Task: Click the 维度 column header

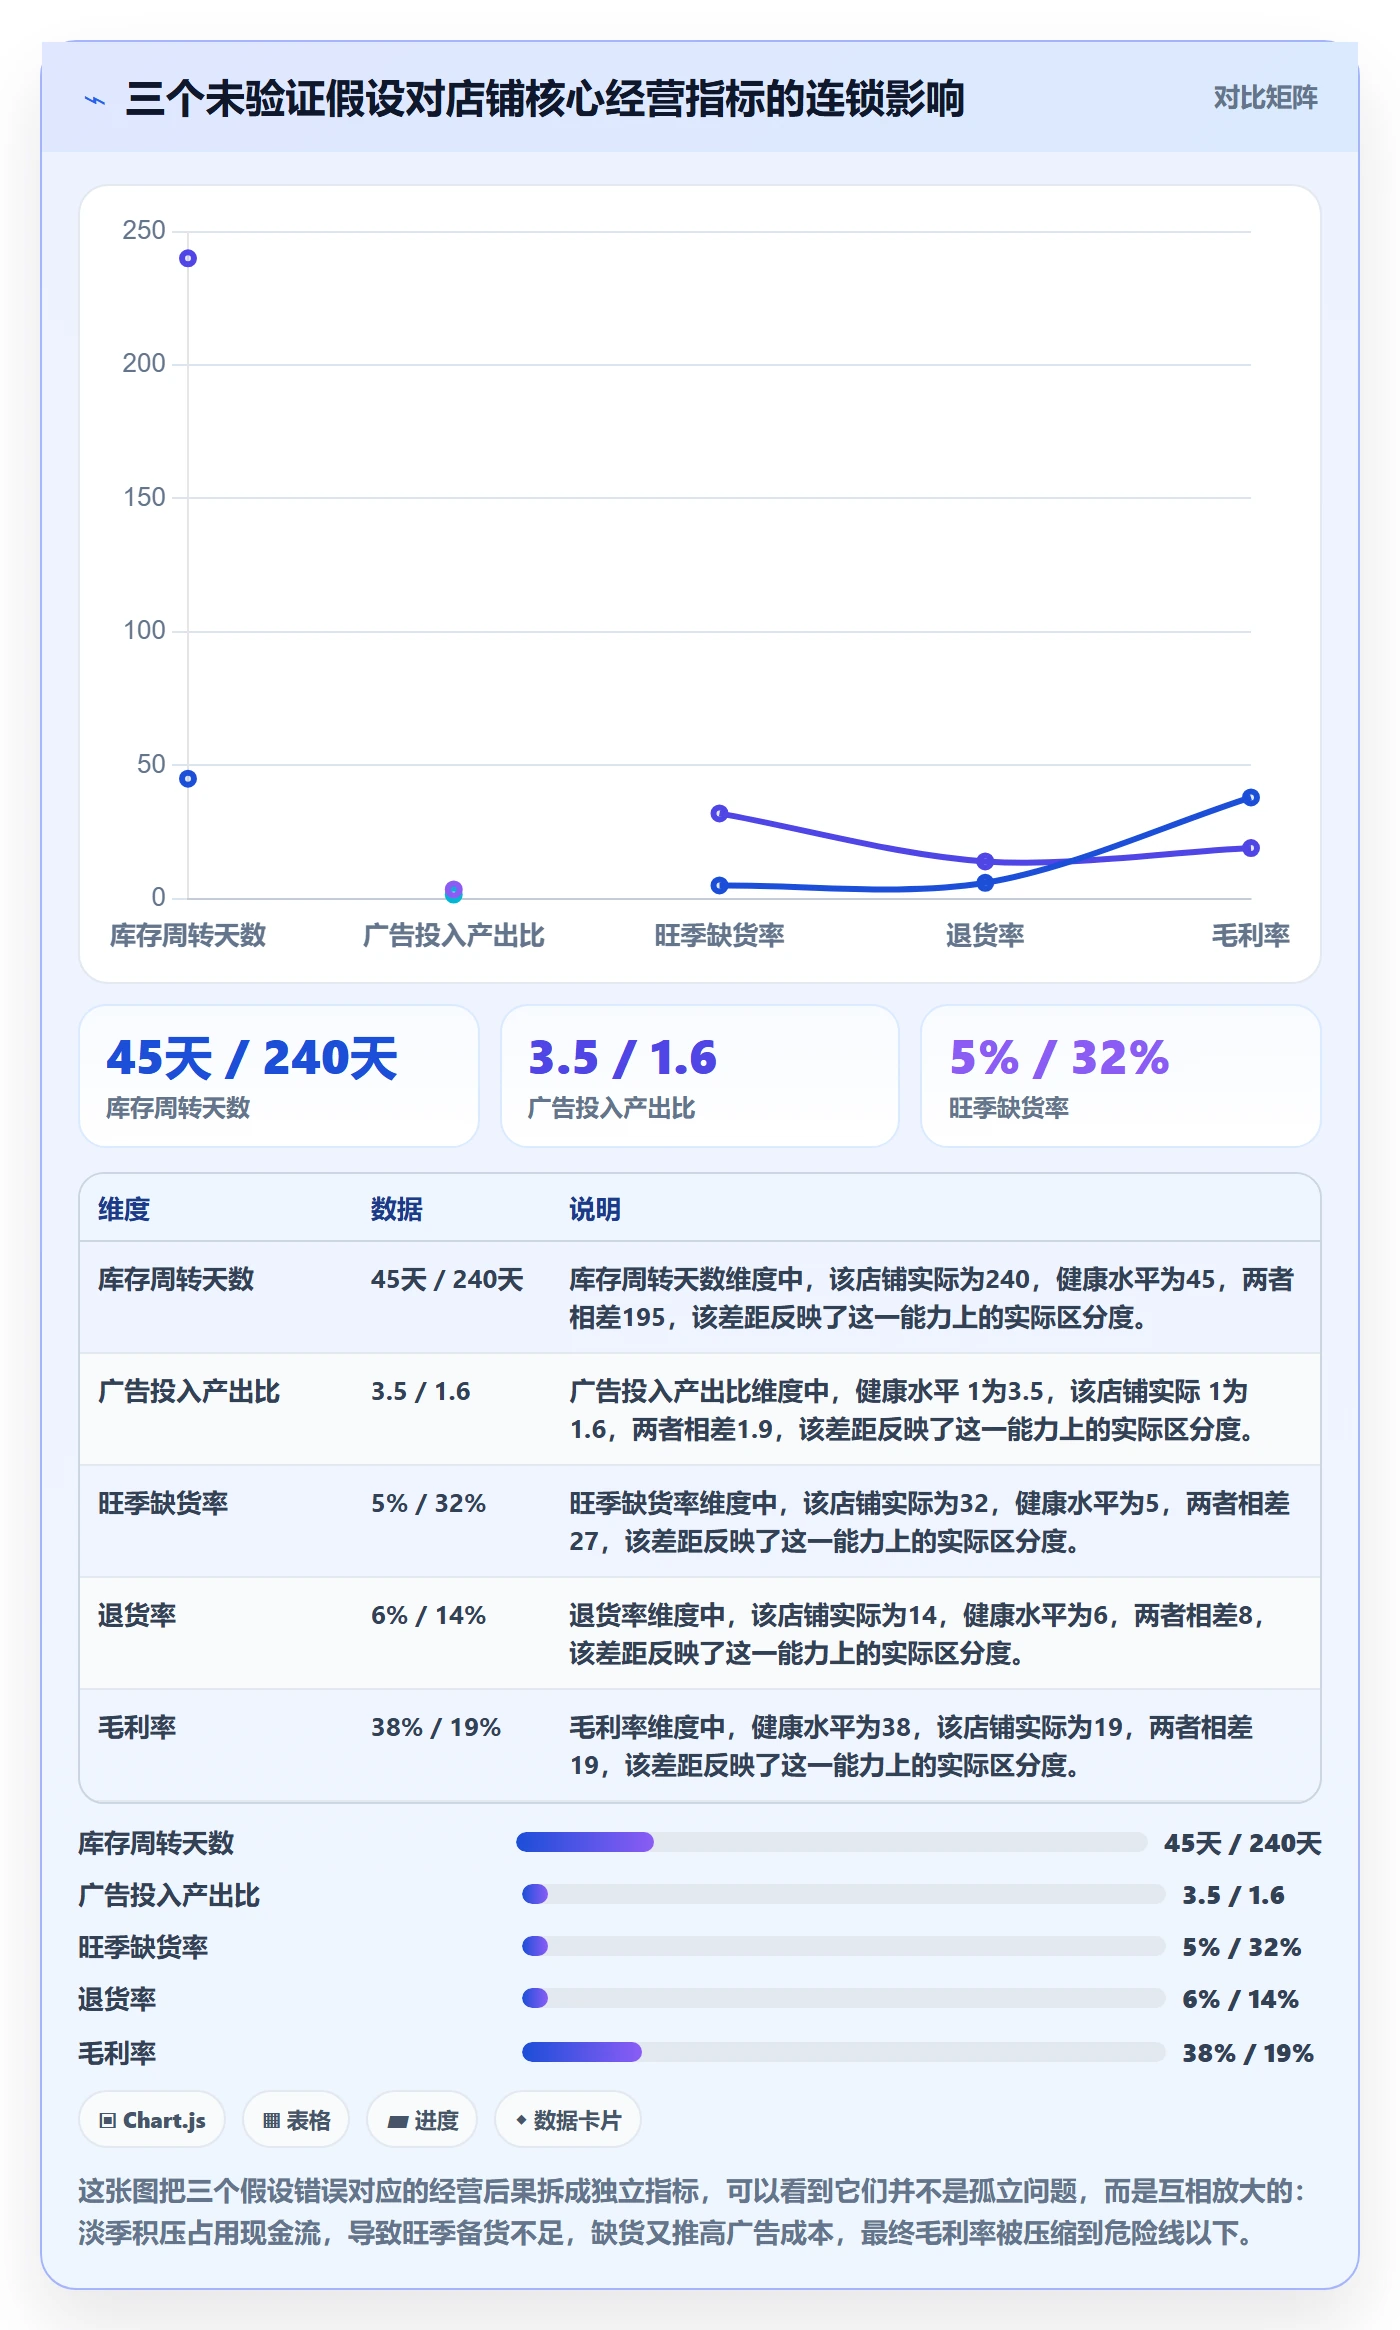Action: pyautogui.click(x=124, y=1209)
